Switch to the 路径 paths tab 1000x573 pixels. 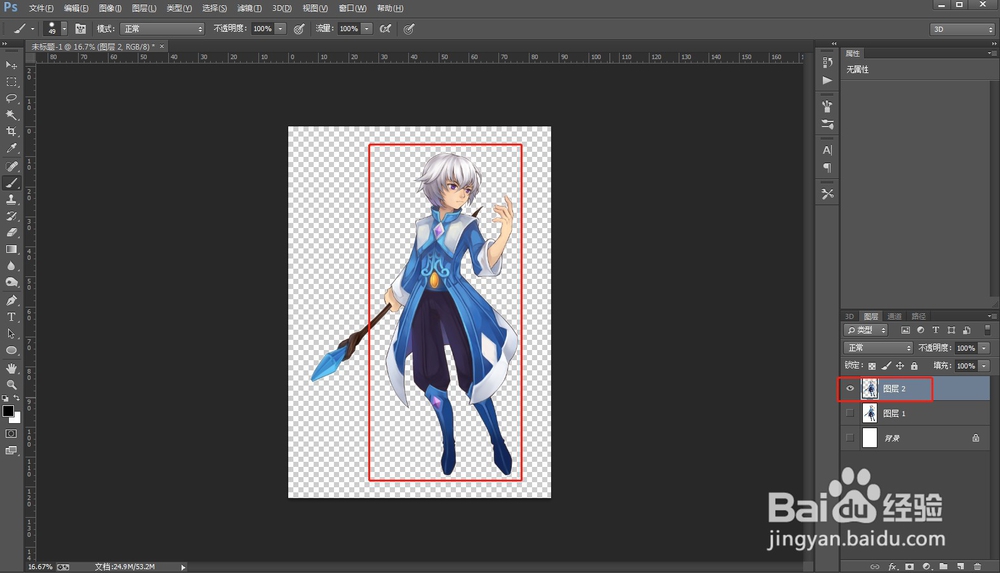tap(918, 316)
